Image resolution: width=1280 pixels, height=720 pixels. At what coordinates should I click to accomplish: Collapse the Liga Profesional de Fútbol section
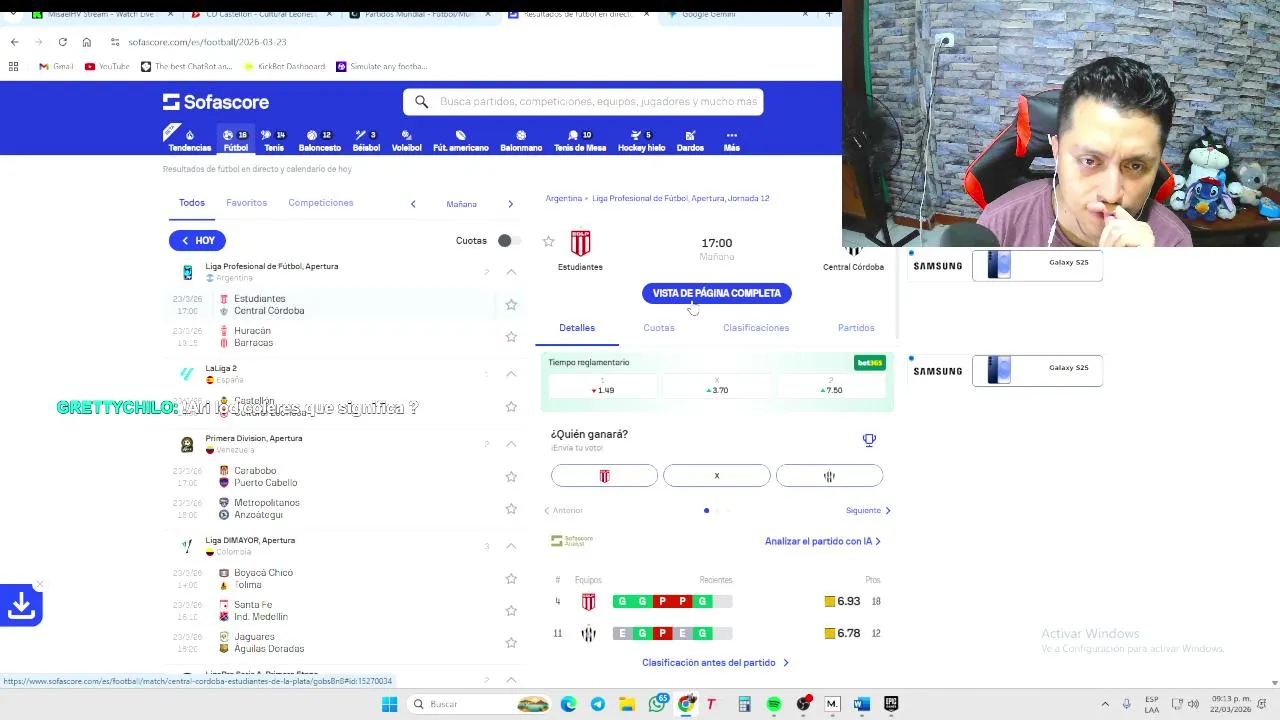click(511, 272)
